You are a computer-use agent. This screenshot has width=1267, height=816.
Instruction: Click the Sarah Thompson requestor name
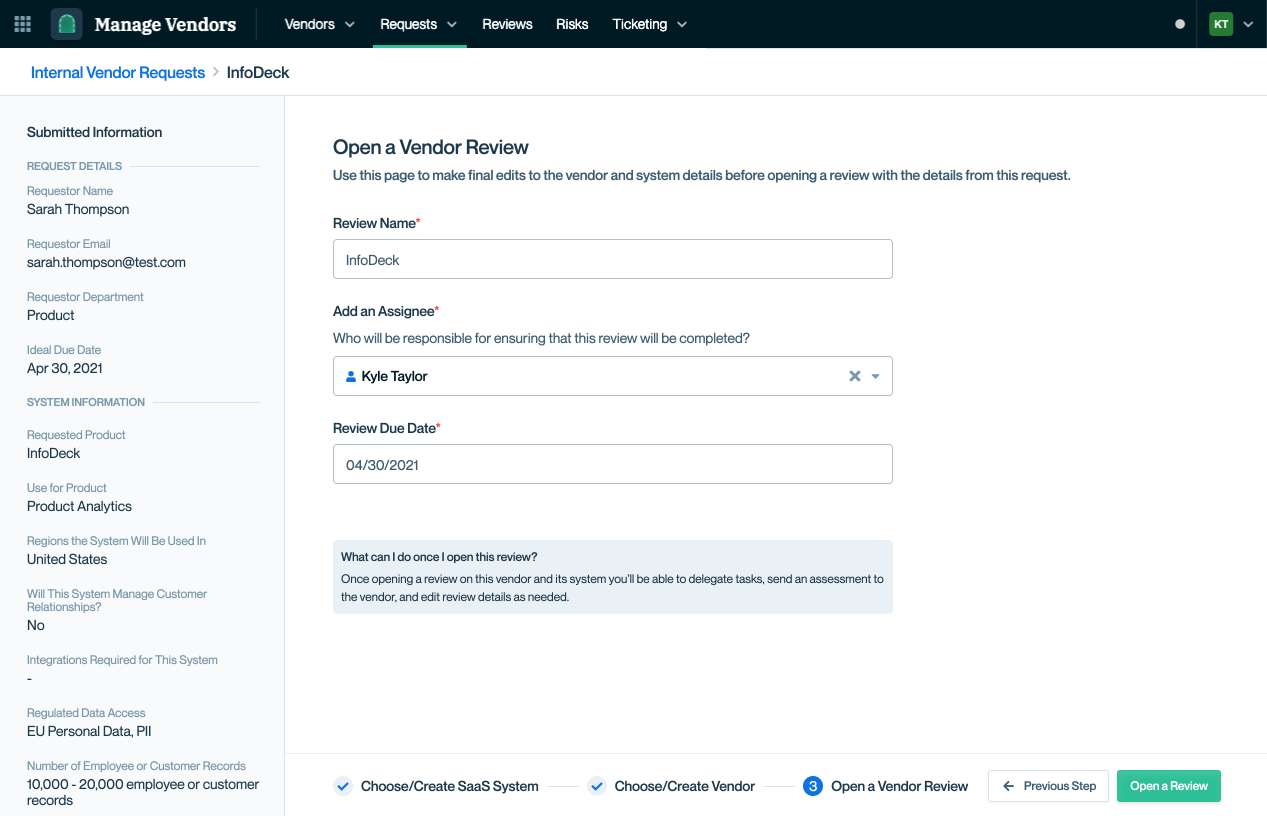(78, 209)
